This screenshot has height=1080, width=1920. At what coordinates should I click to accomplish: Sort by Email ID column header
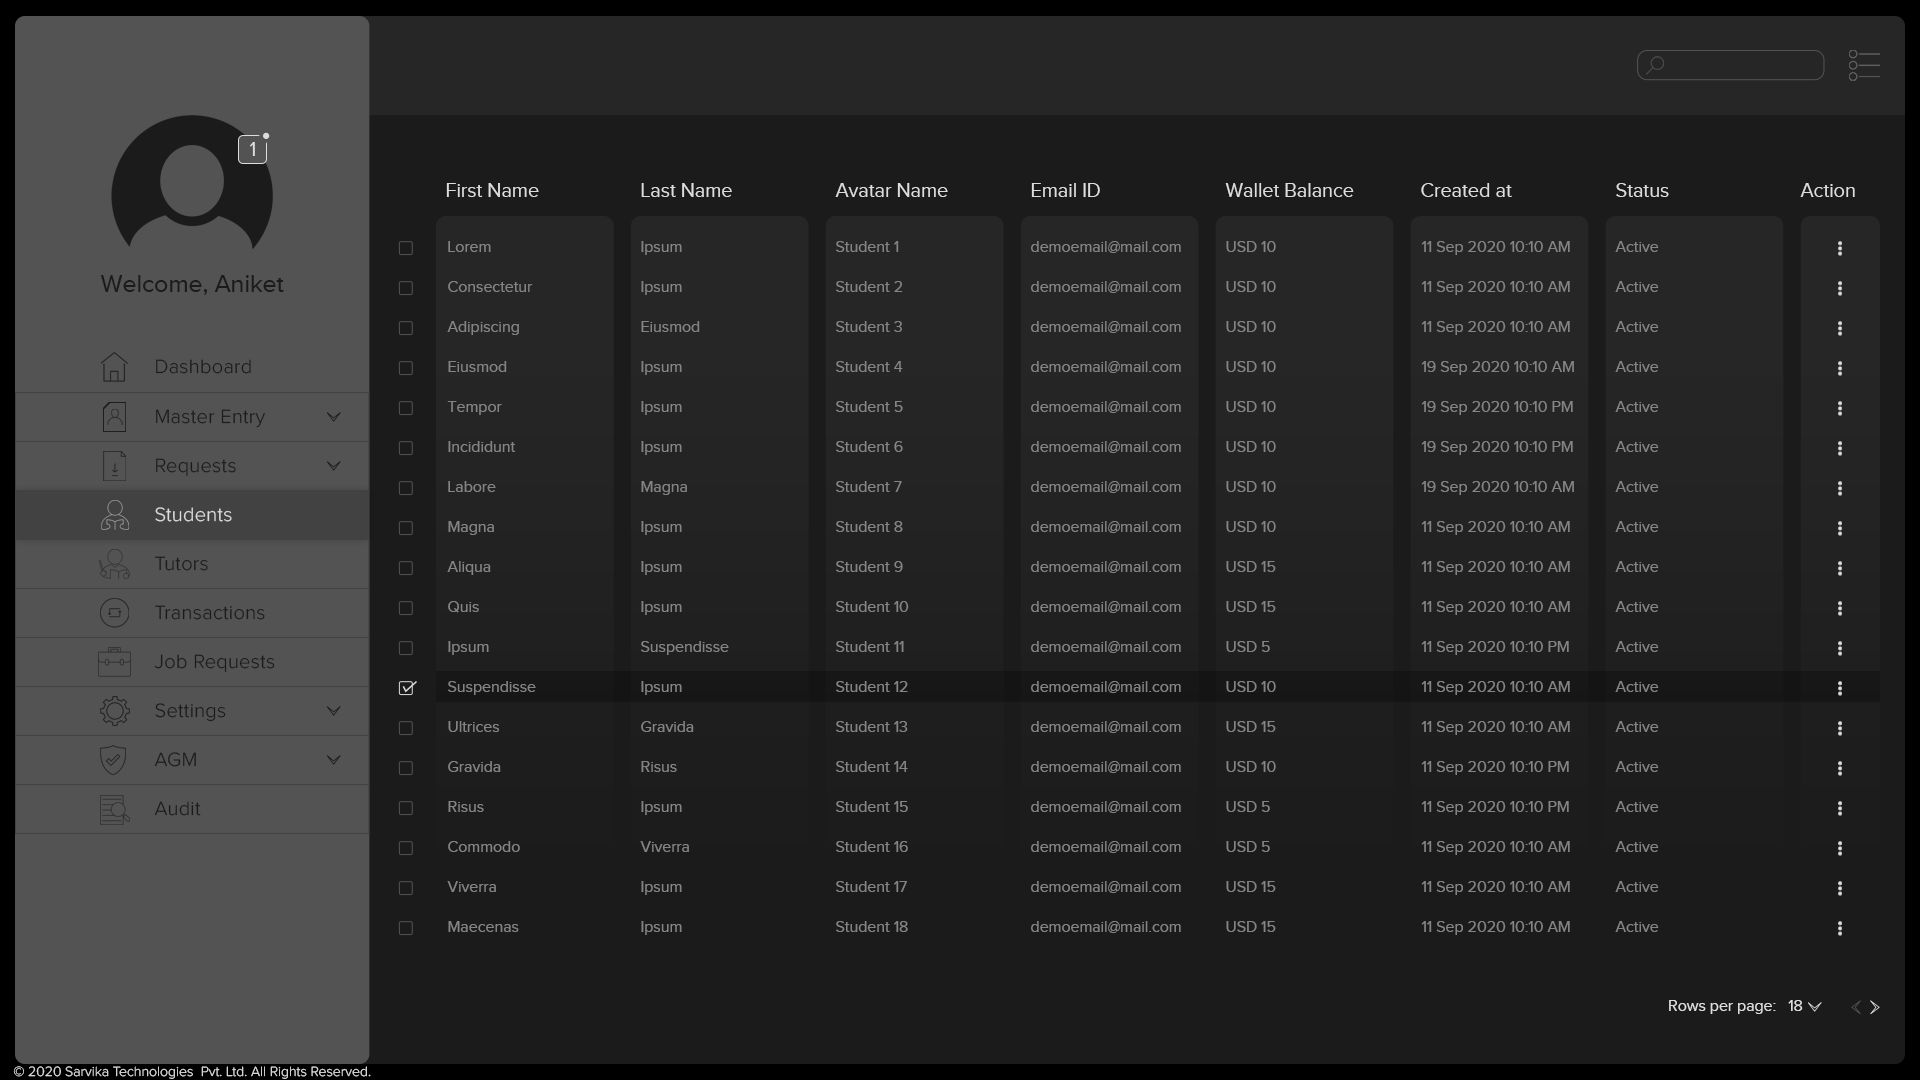click(1065, 190)
